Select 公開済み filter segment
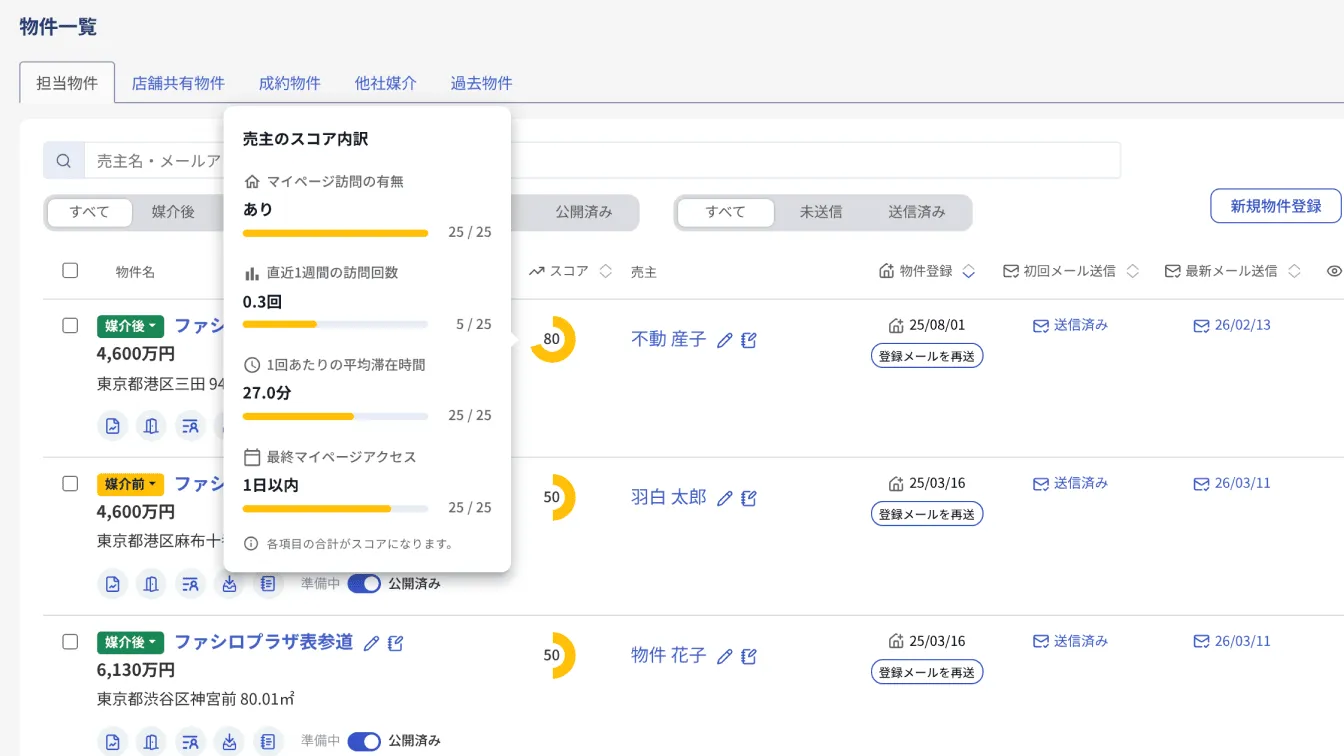 pos(584,212)
